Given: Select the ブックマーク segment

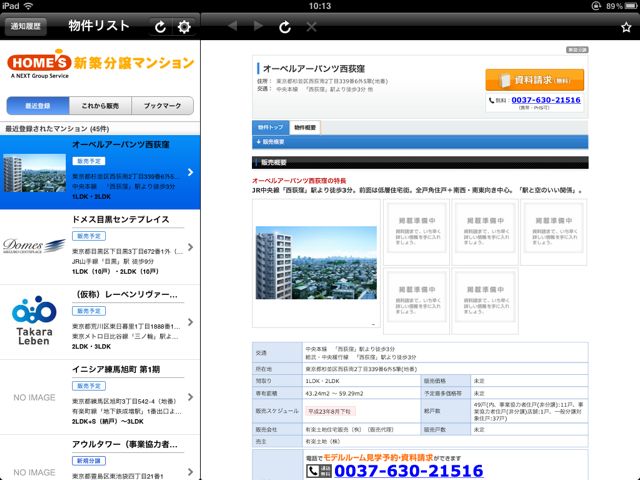Looking at the screenshot, I should [162, 106].
